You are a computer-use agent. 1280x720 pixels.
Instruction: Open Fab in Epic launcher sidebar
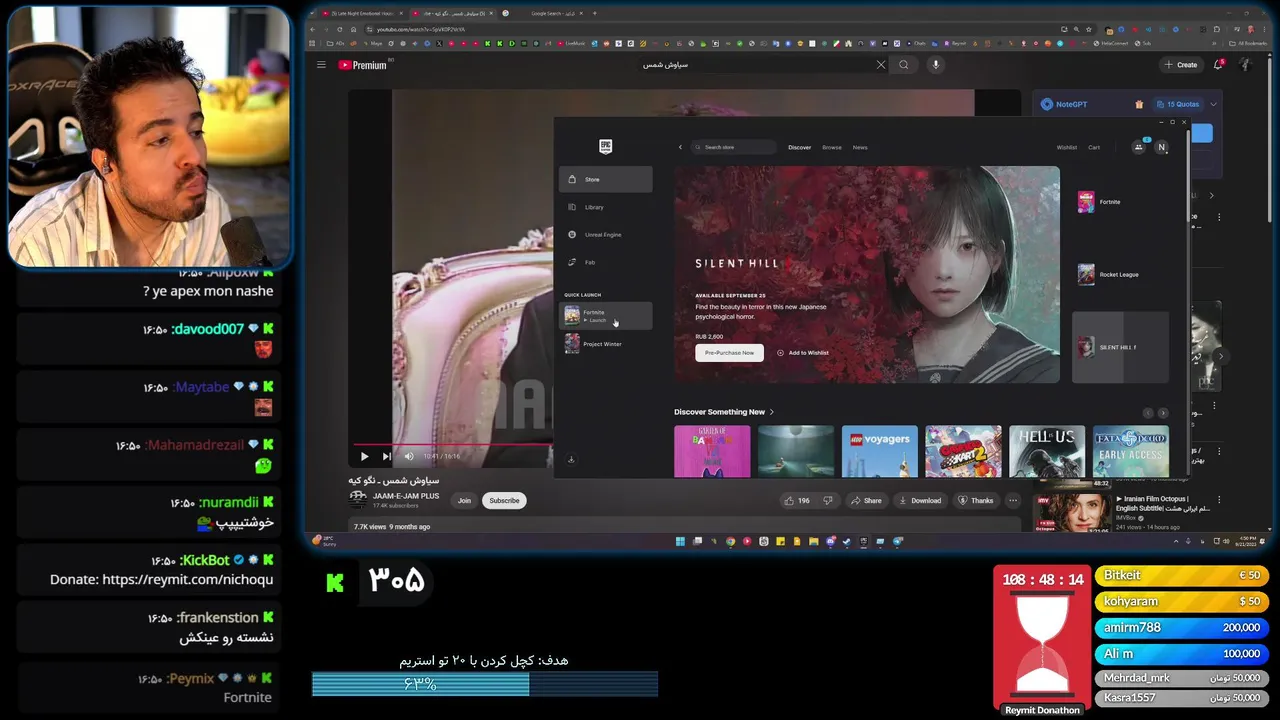pos(606,262)
